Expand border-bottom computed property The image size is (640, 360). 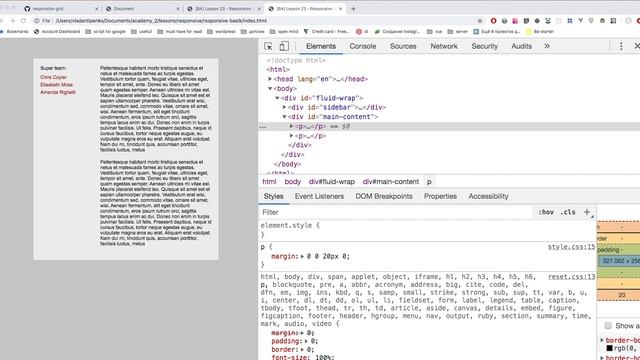(x=602, y=340)
